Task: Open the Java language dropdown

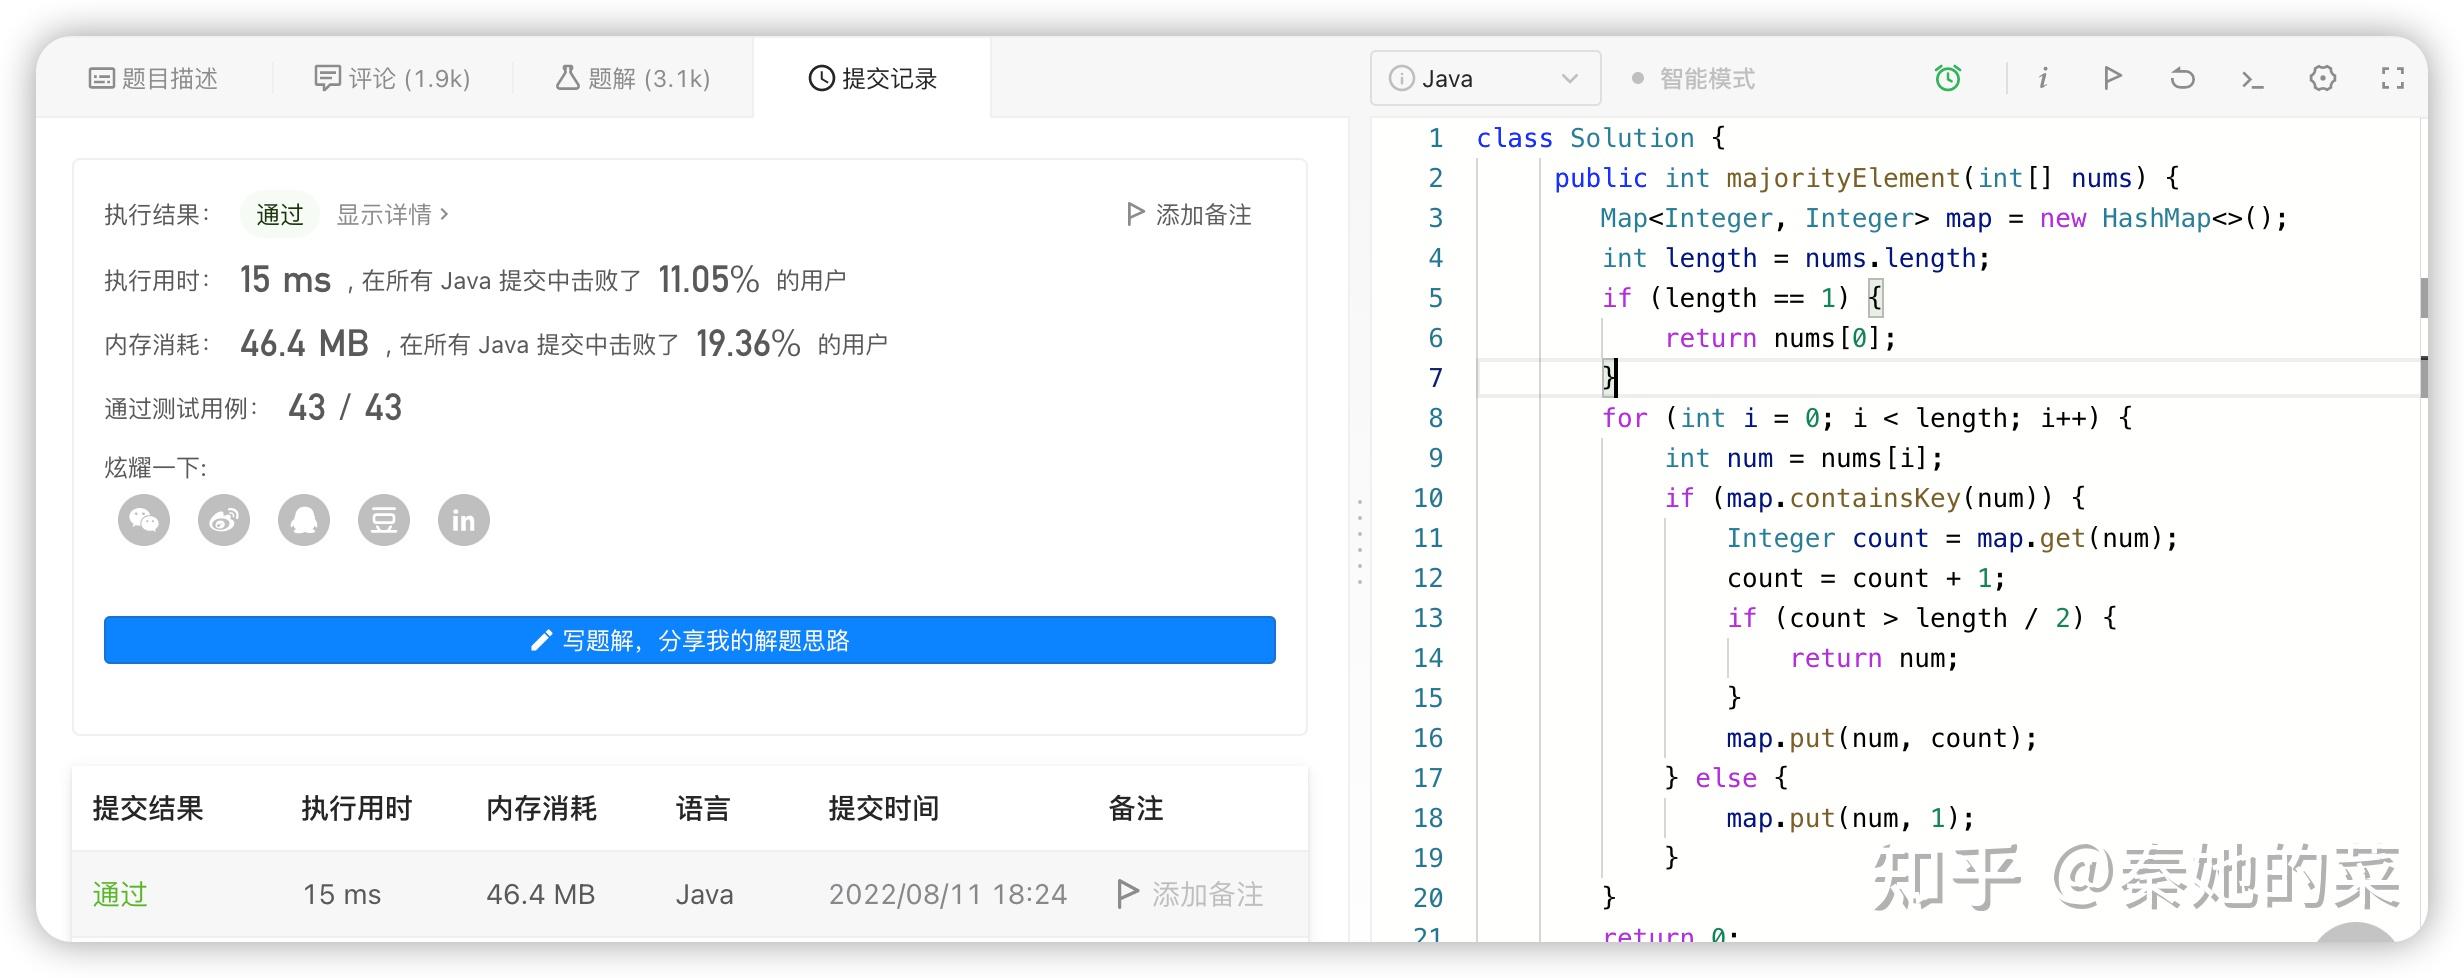Action: (1485, 78)
